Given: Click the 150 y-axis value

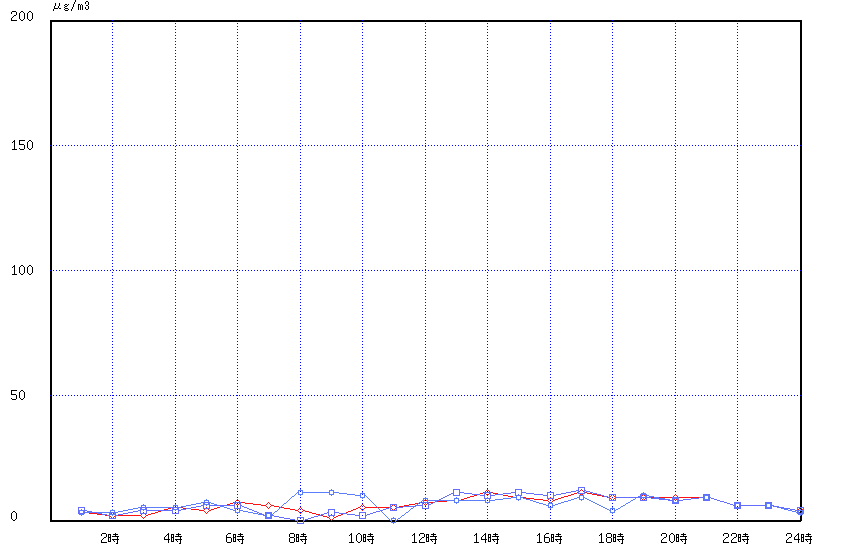Looking at the screenshot, I should [x=22, y=145].
